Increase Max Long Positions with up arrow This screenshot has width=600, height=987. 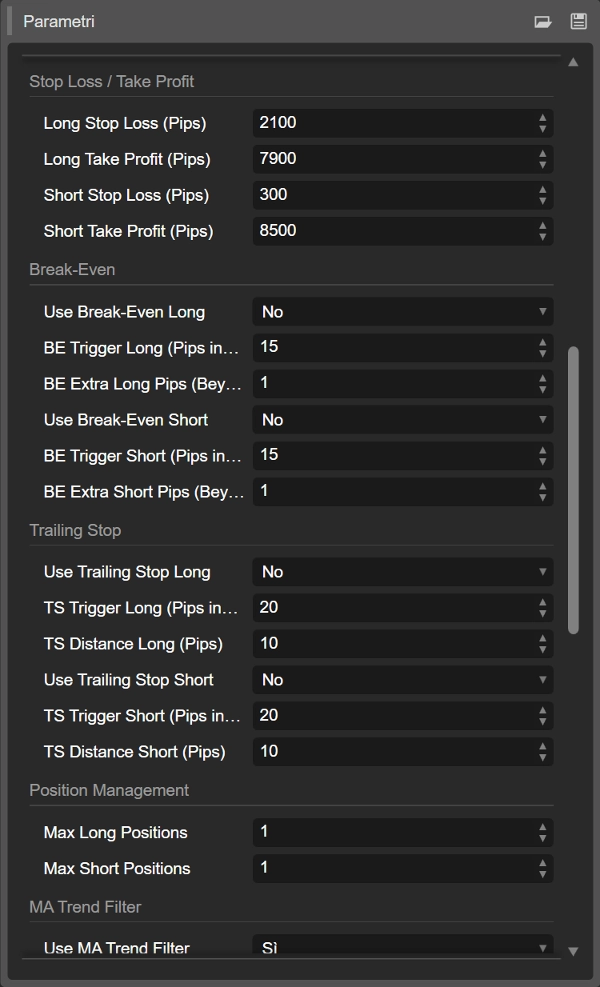tap(543, 827)
